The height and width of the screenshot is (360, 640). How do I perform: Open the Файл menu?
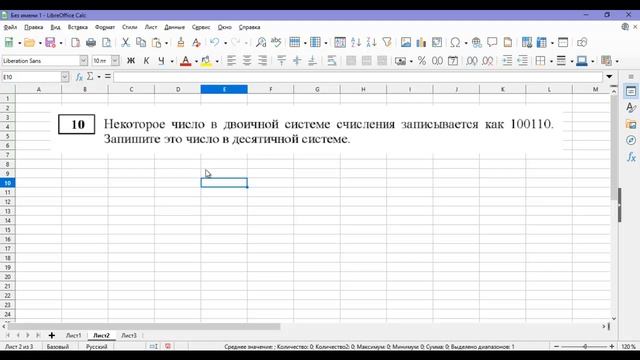(x=10, y=27)
